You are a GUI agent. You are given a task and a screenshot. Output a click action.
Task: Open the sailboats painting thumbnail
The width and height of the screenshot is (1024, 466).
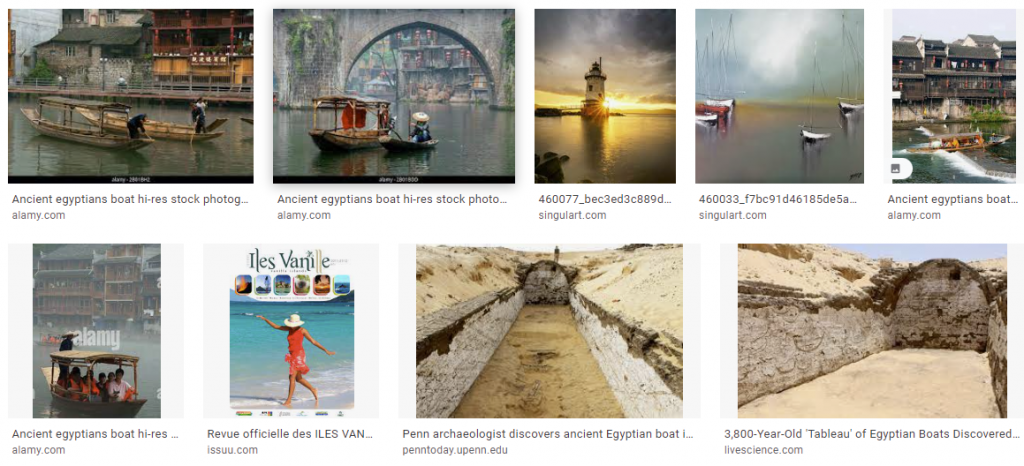click(779, 96)
